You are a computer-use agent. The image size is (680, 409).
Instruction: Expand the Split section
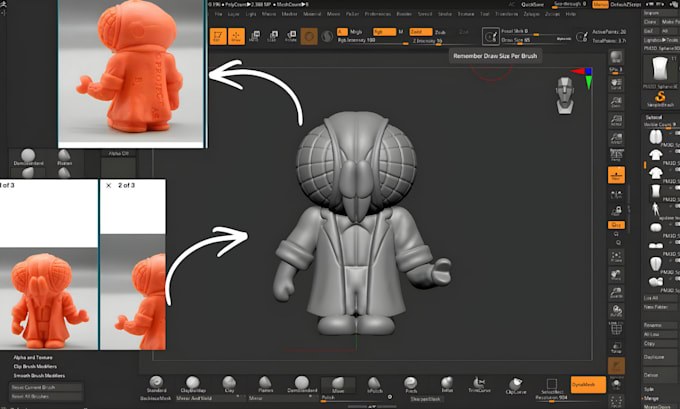pos(649,389)
